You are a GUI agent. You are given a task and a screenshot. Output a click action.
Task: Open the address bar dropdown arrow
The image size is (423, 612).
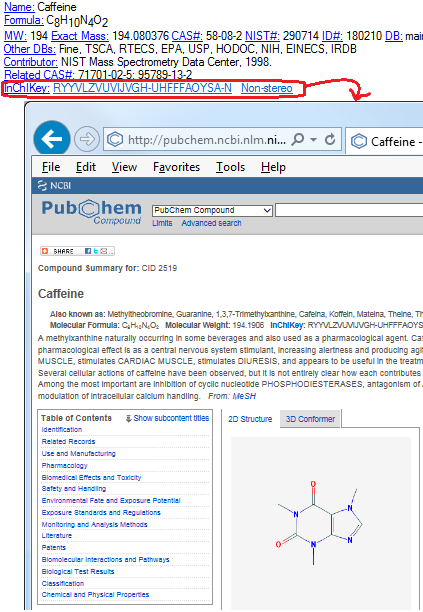coord(313,139)
